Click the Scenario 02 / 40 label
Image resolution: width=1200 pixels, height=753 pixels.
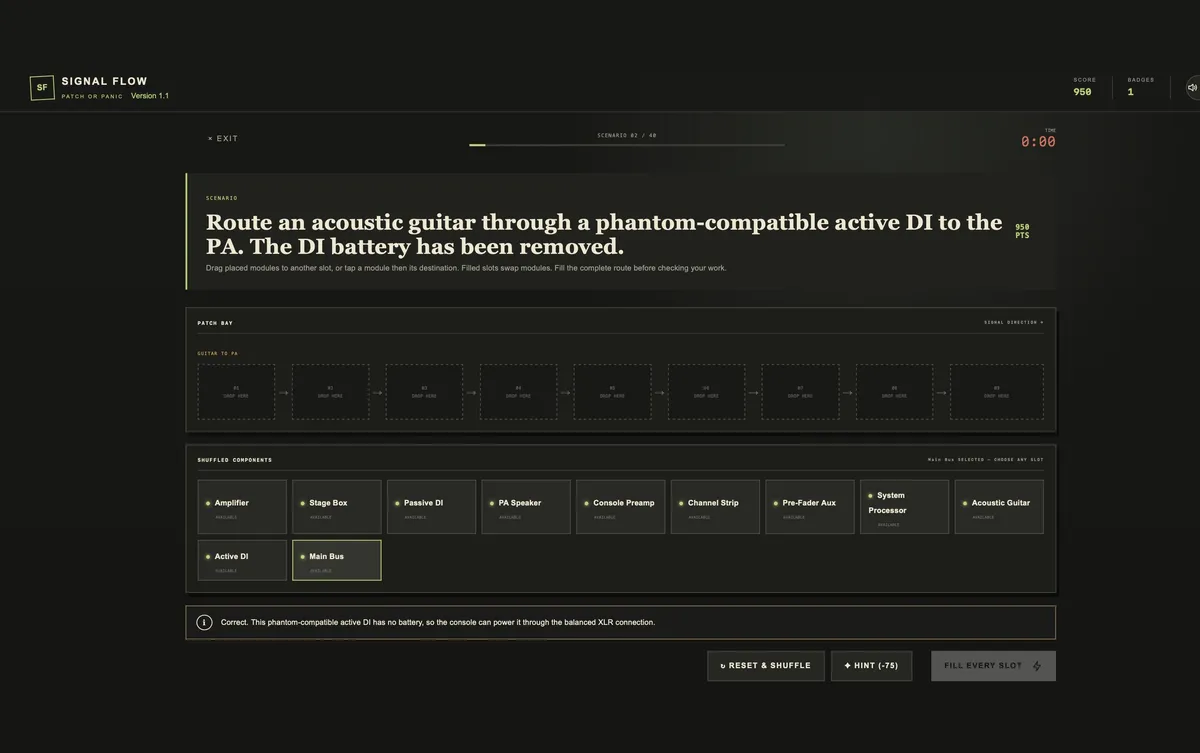point(627,135)
